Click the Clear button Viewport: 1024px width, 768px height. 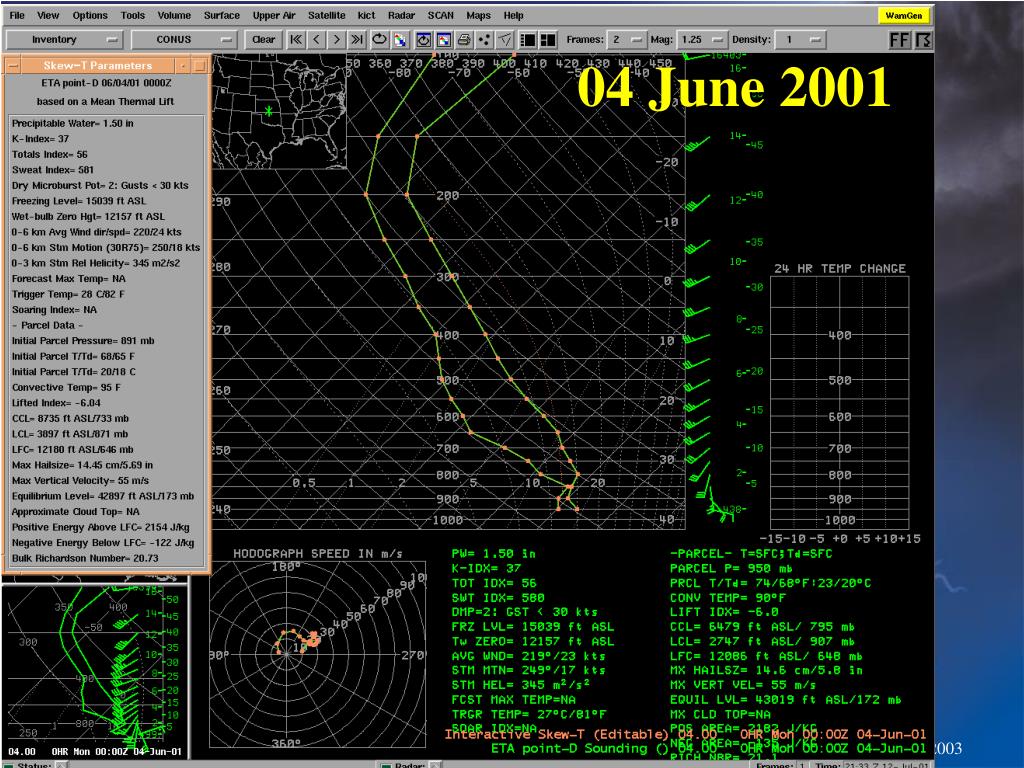pos(264,40)
